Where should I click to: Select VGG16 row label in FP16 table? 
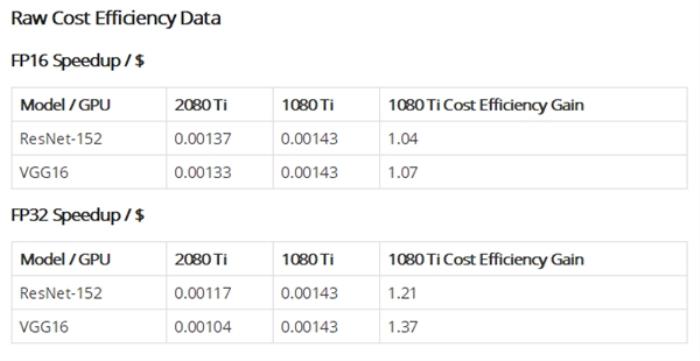[x=44, y=172]
